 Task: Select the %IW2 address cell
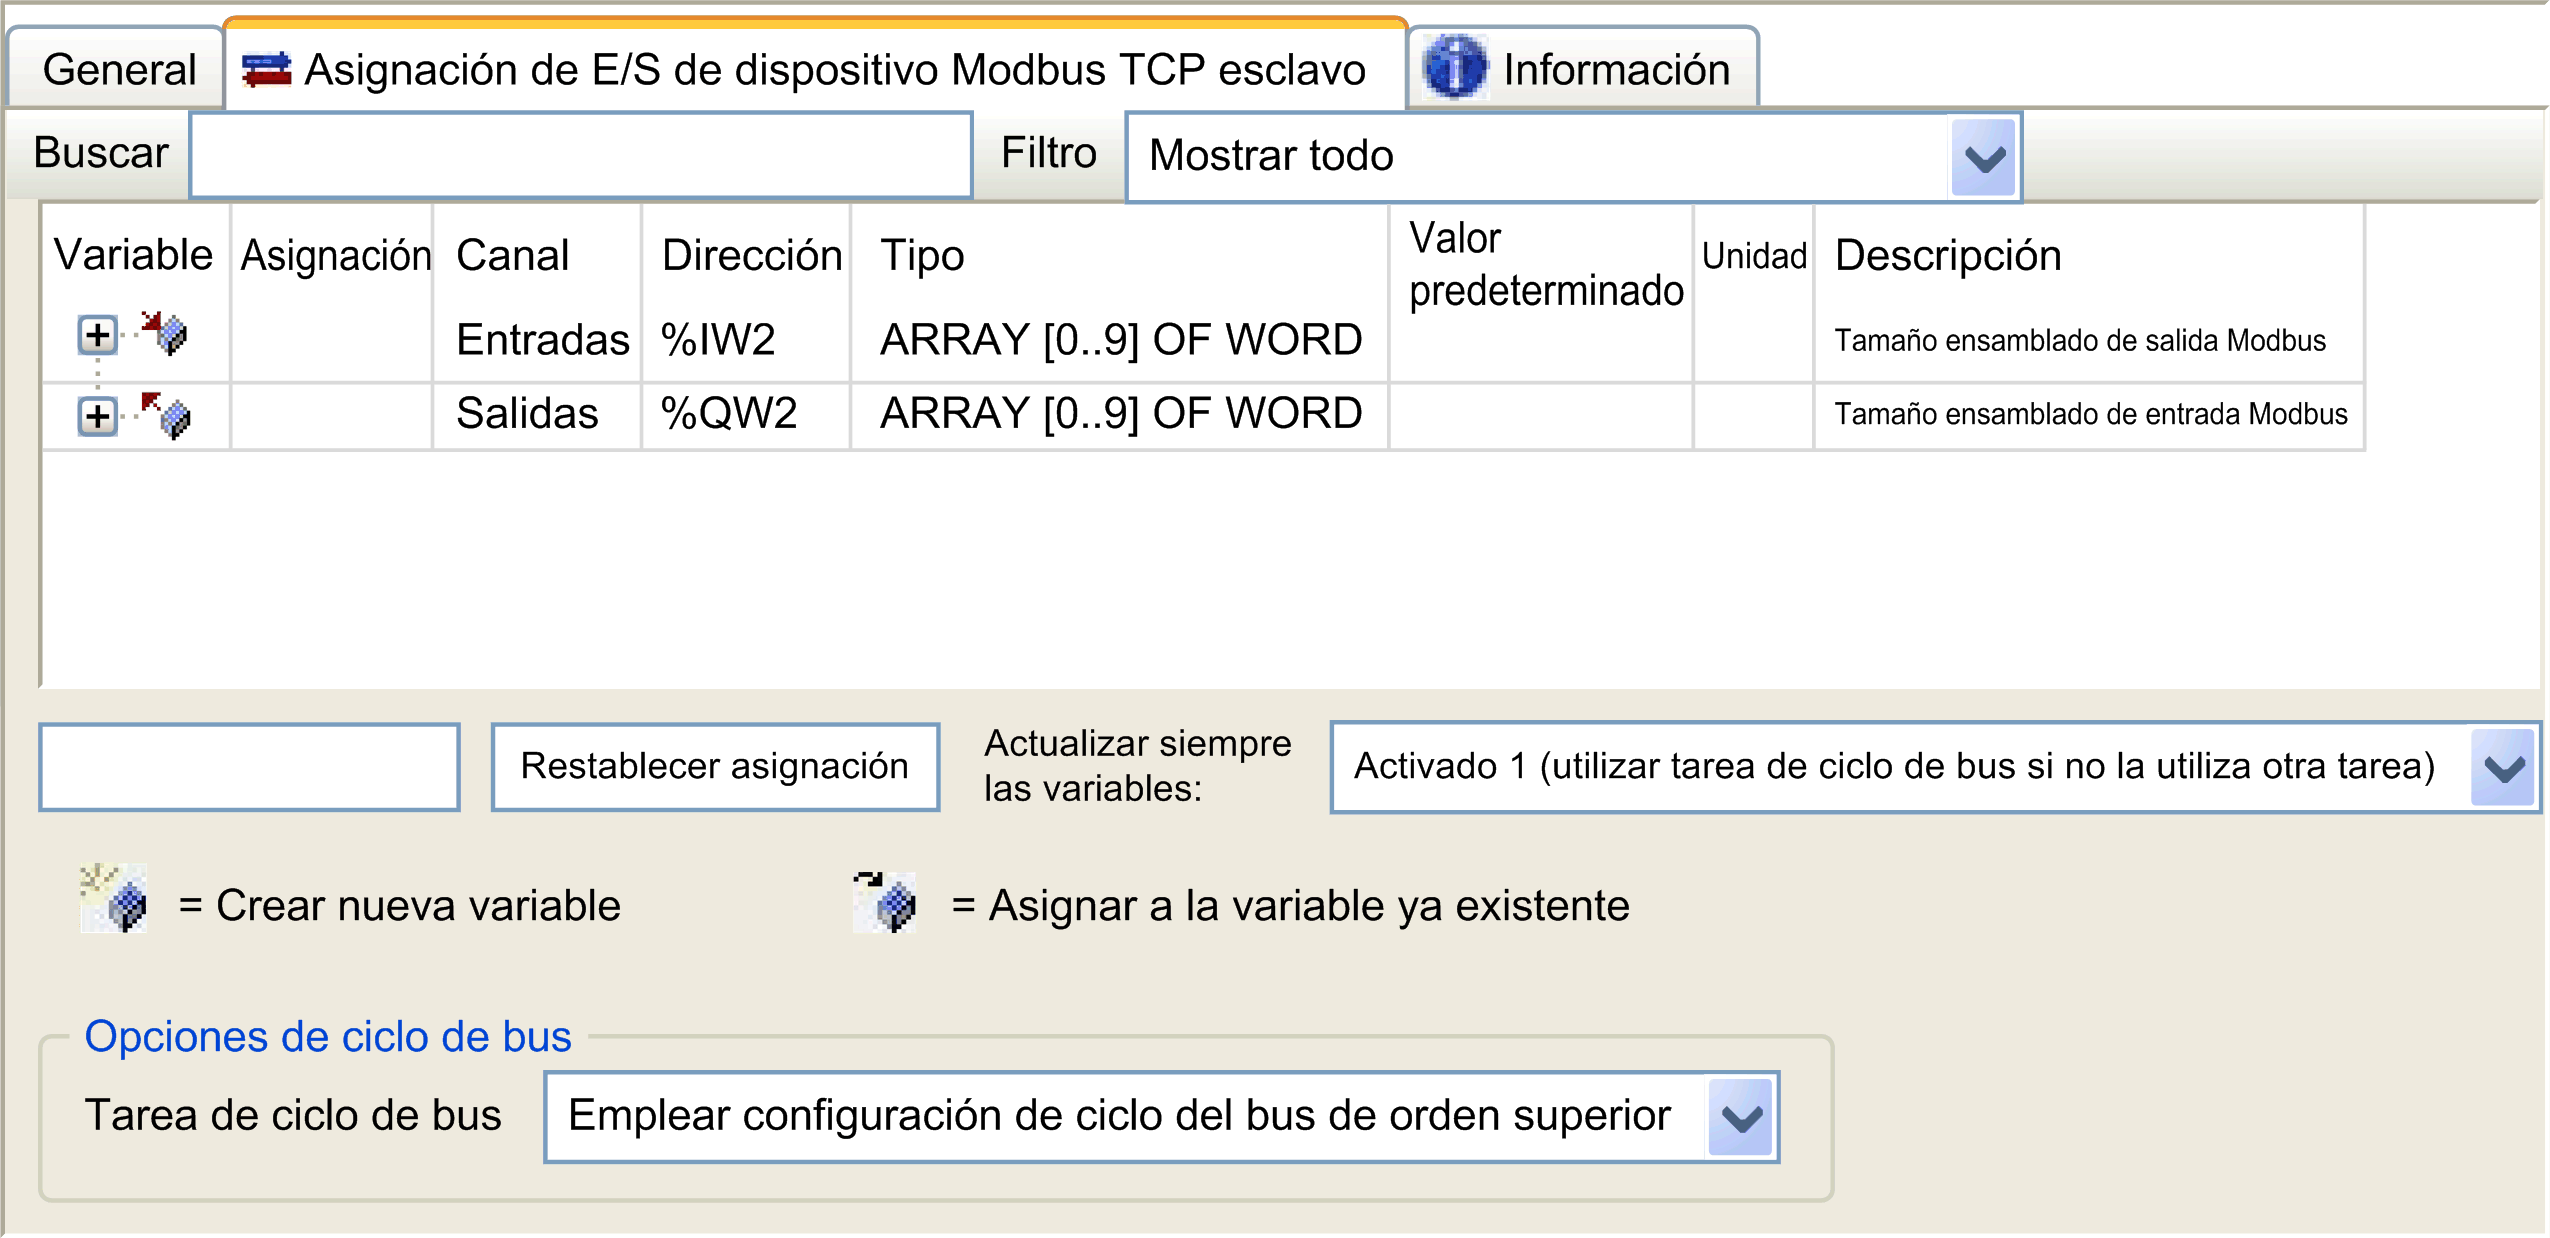[x=718, y=340]
